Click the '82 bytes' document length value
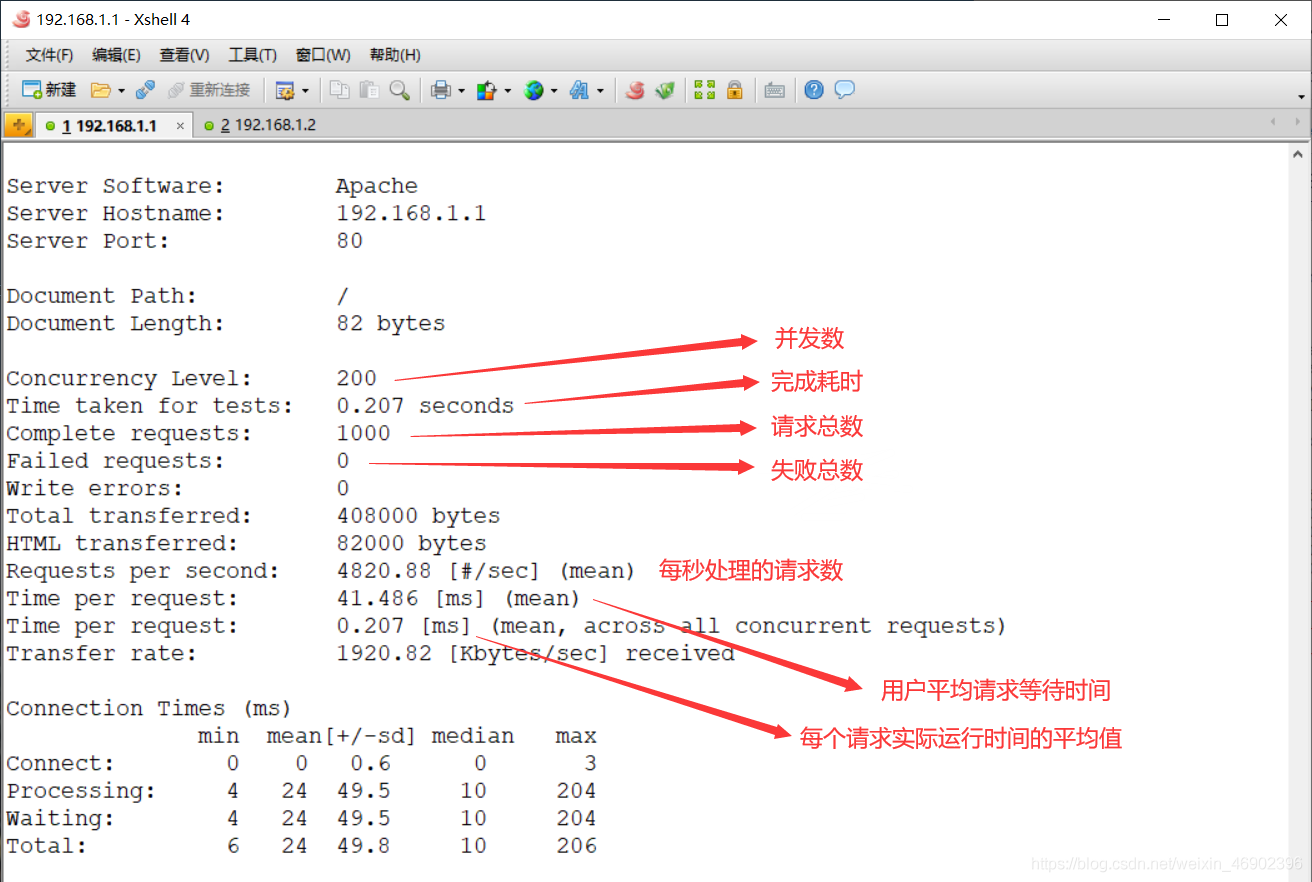 click(391, 323)
